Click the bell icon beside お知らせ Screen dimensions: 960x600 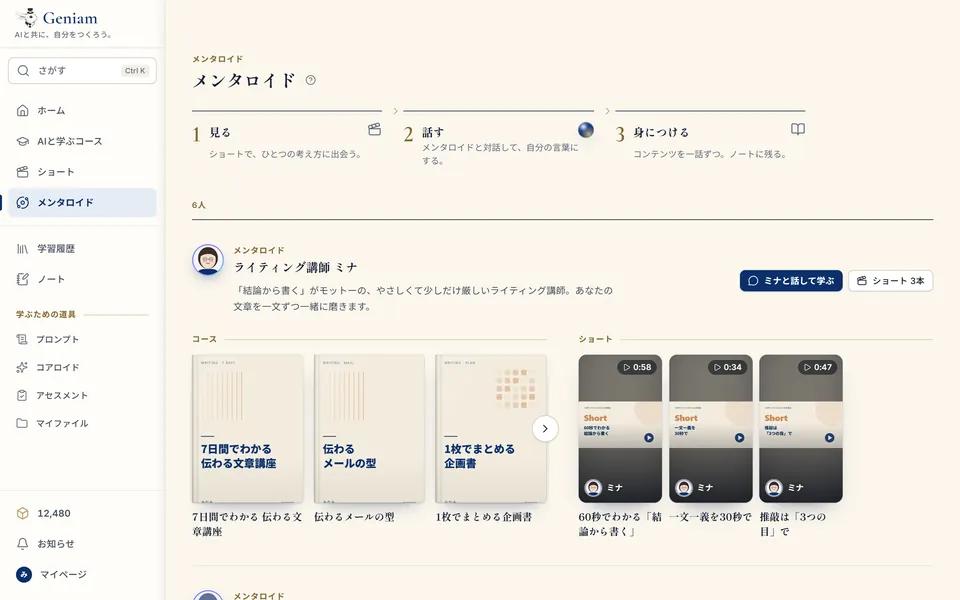click(23, 544)
